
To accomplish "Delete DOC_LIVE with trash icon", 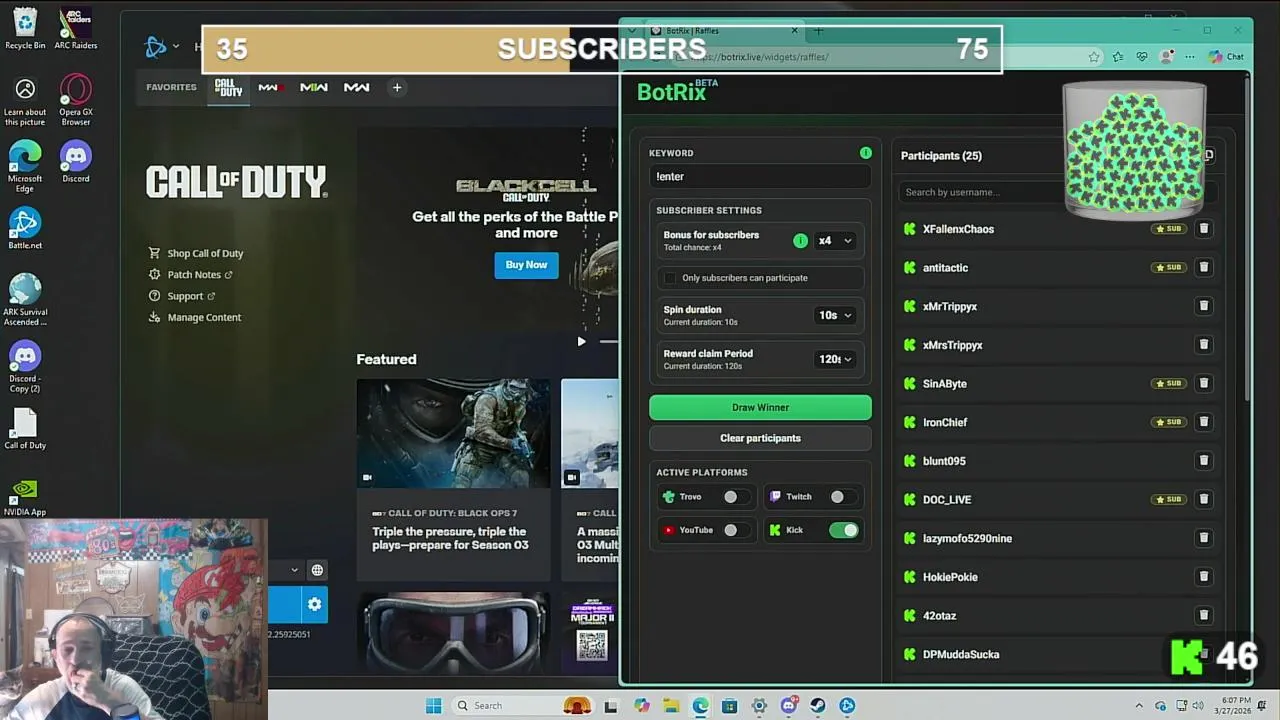I will tap(1204, 499).
